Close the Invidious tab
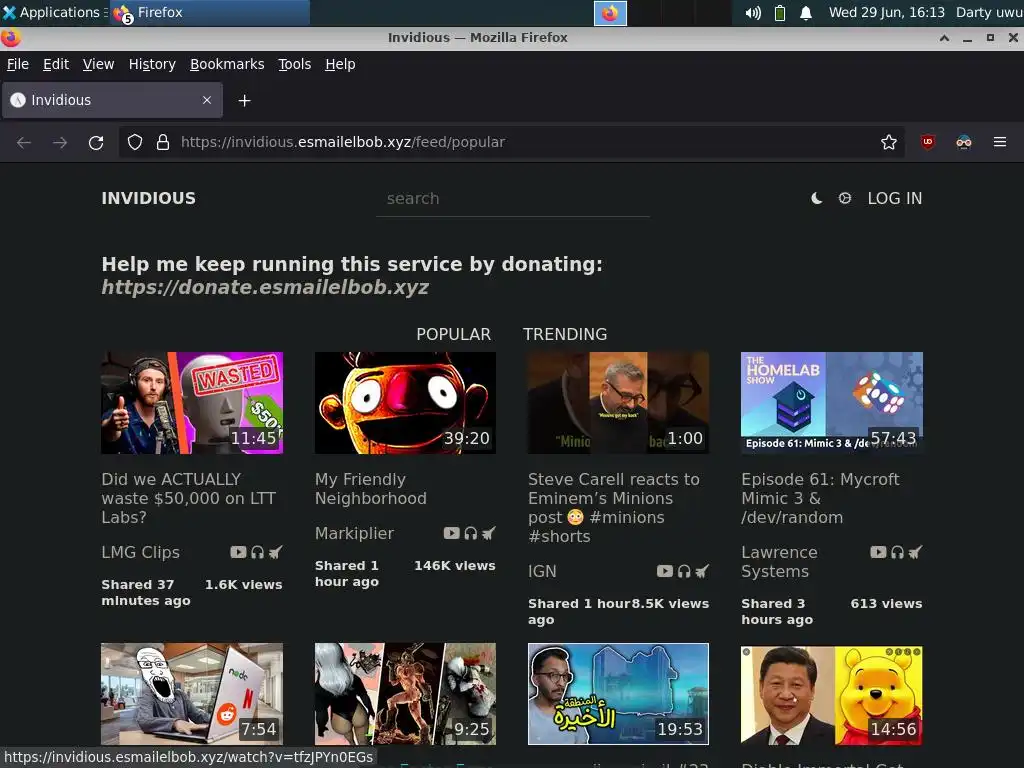 click(207, 100)
